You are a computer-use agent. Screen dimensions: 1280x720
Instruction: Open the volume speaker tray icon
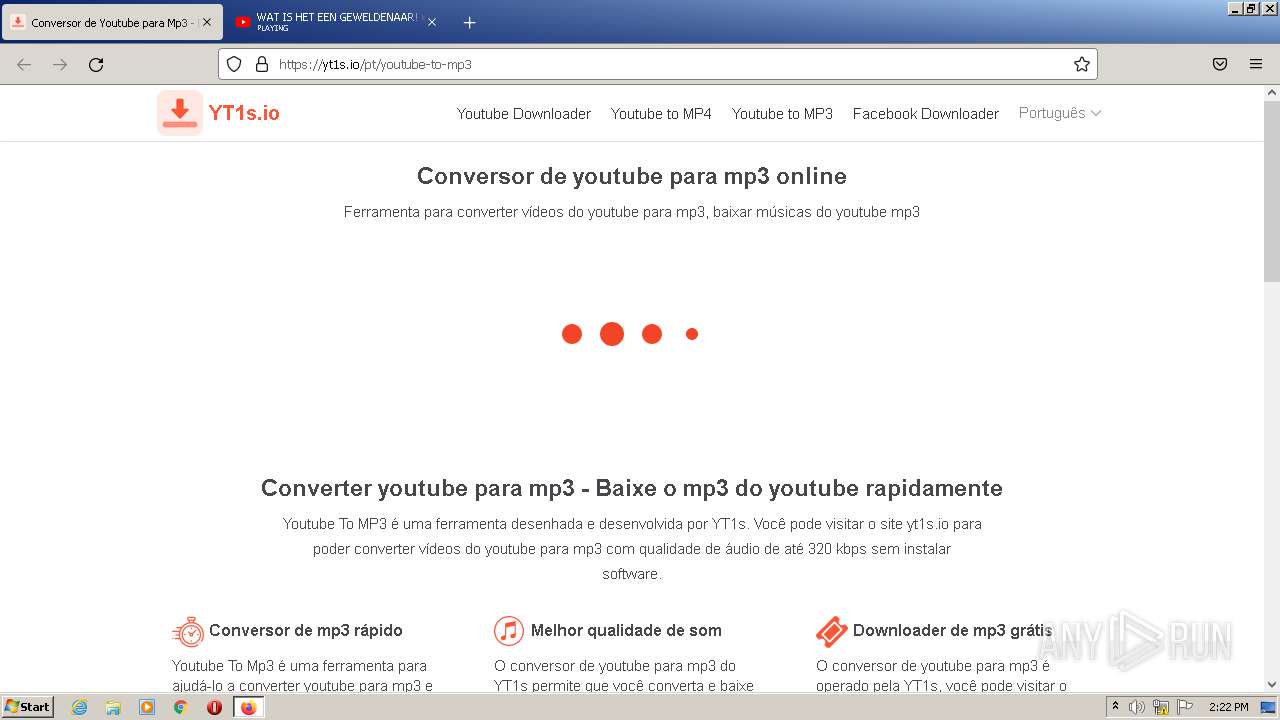click(1137, 707)
